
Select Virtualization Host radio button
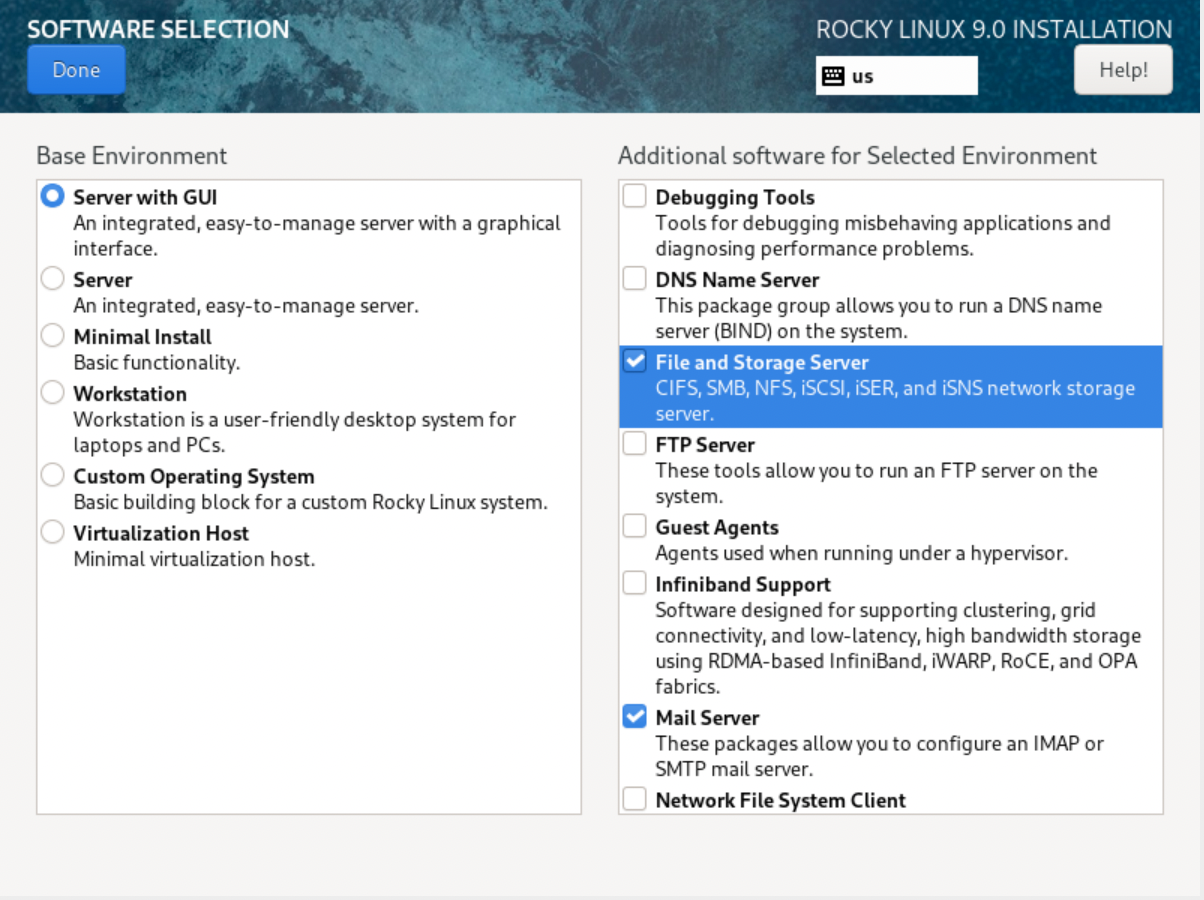[x=52, y=533]
